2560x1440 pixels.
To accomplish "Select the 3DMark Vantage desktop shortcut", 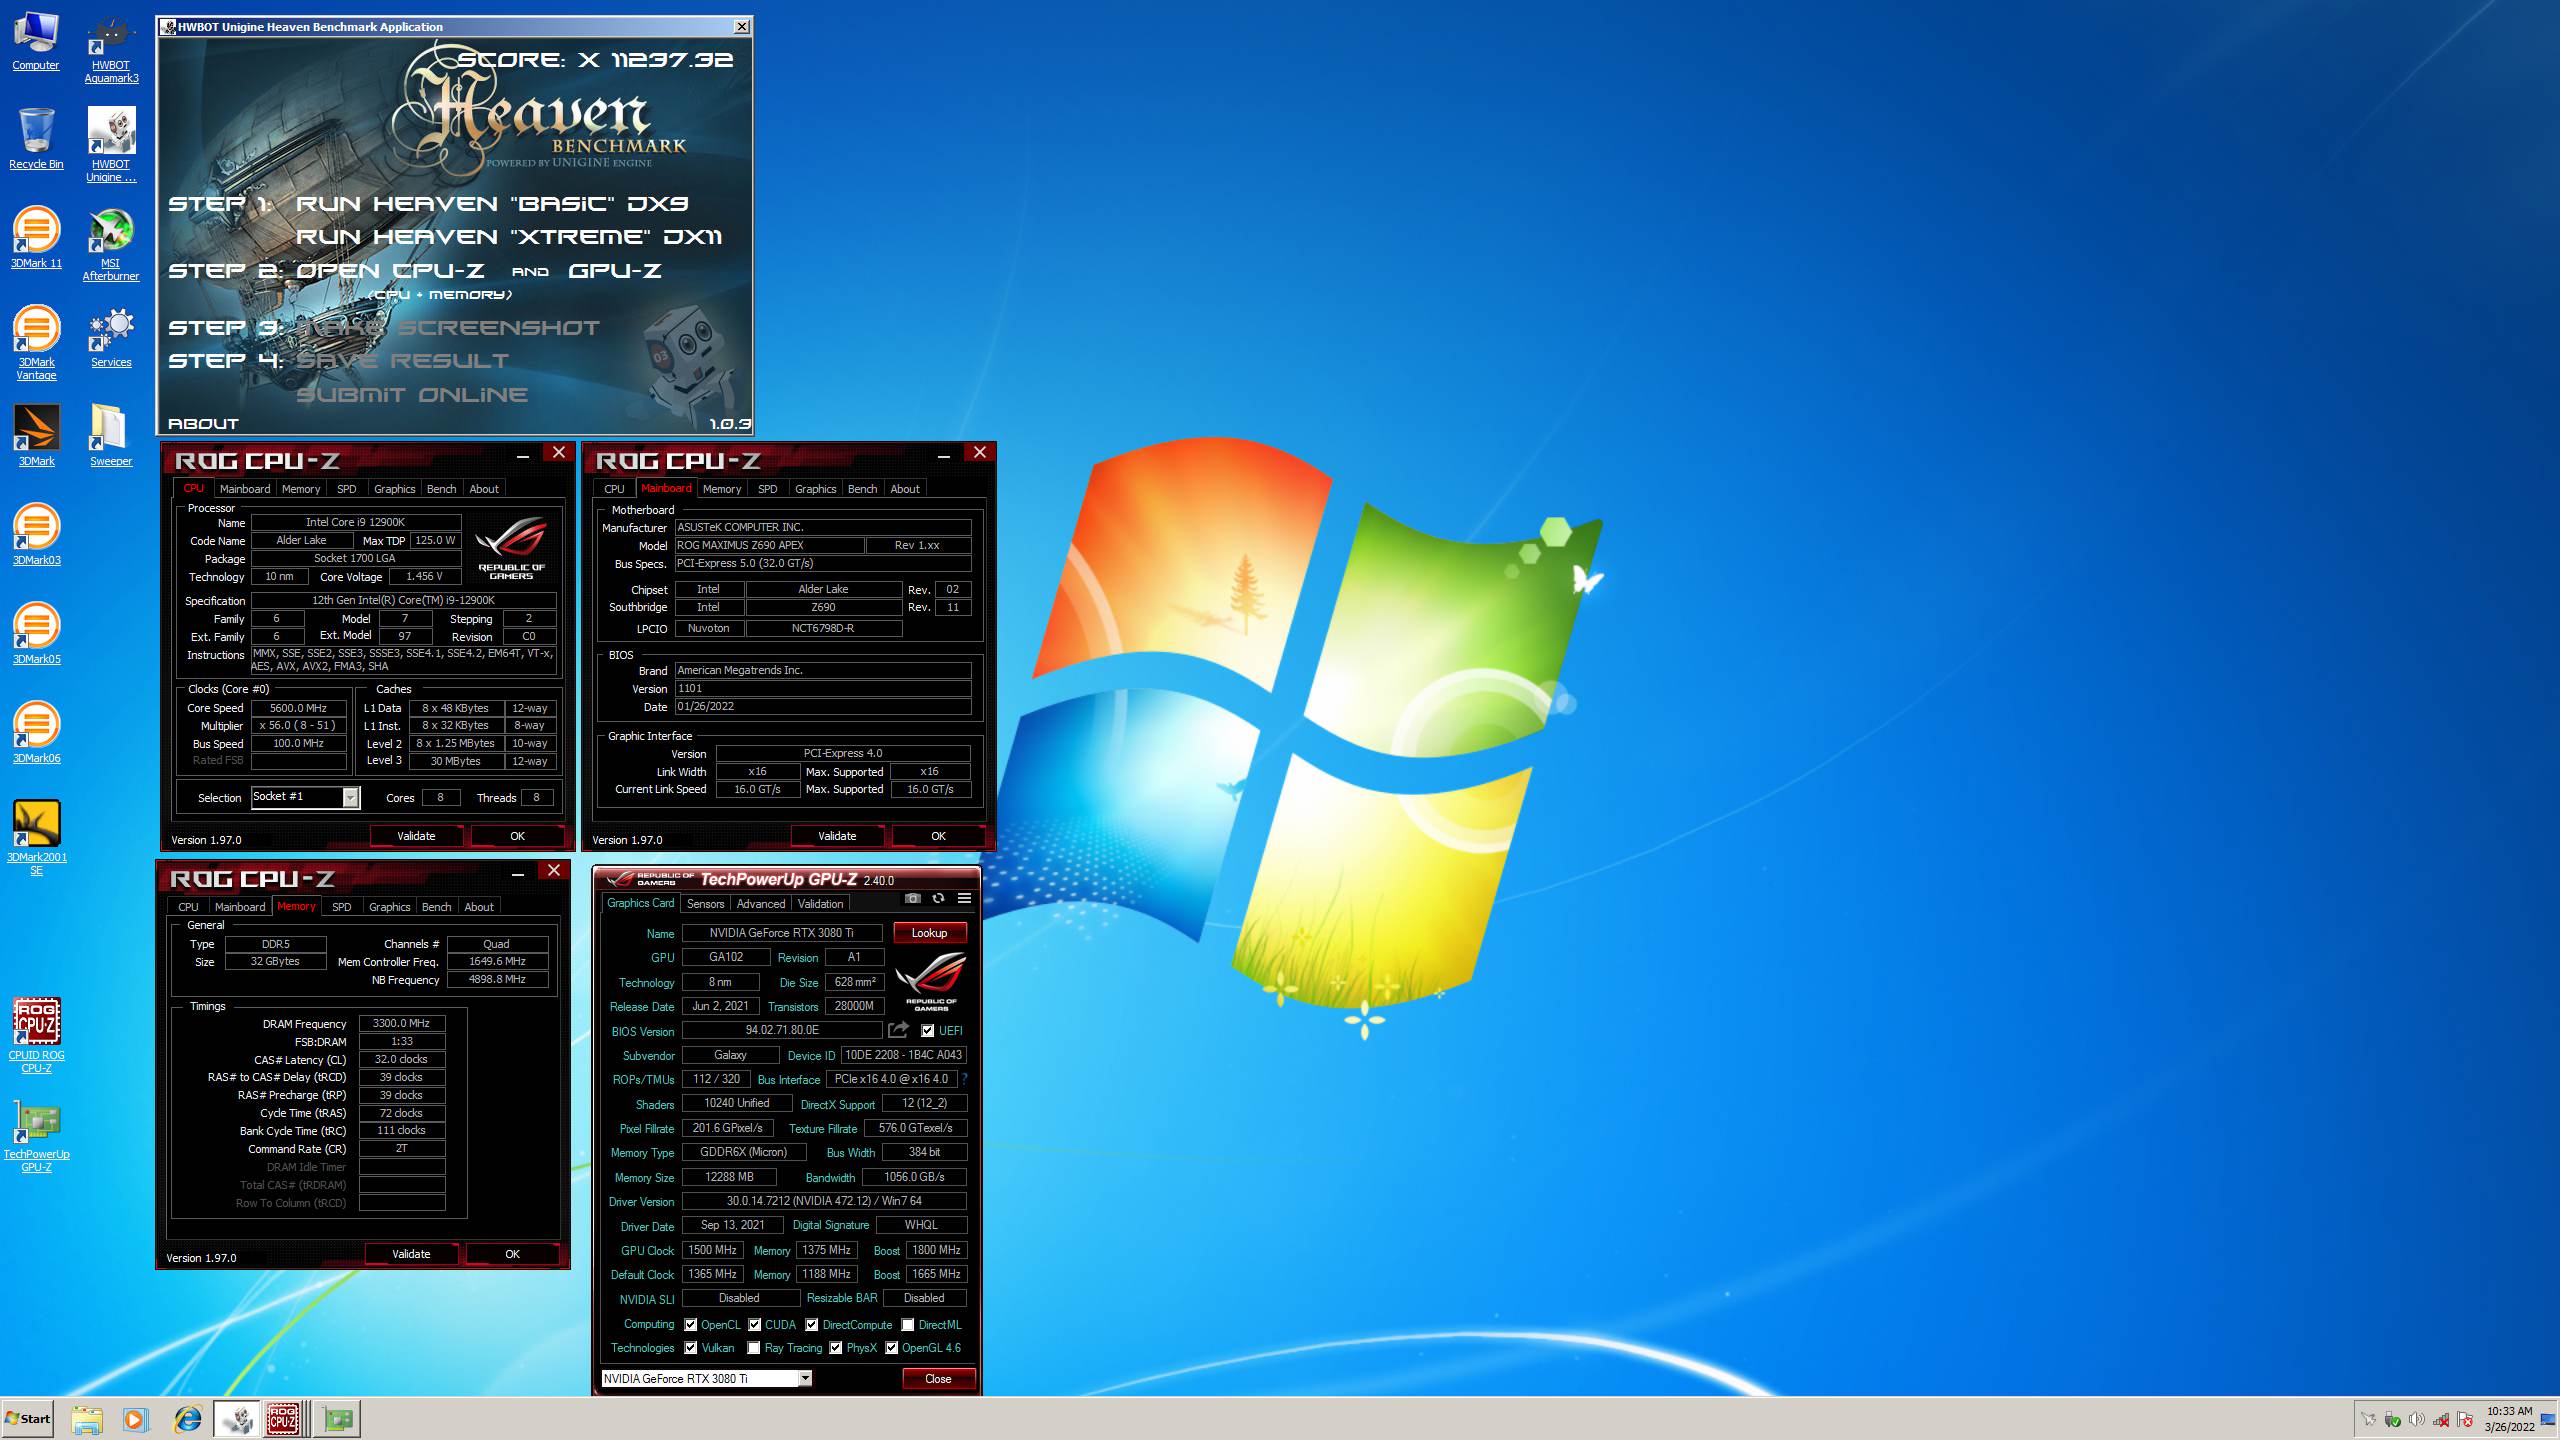I will pyautogui.click(x=36, y=343).
